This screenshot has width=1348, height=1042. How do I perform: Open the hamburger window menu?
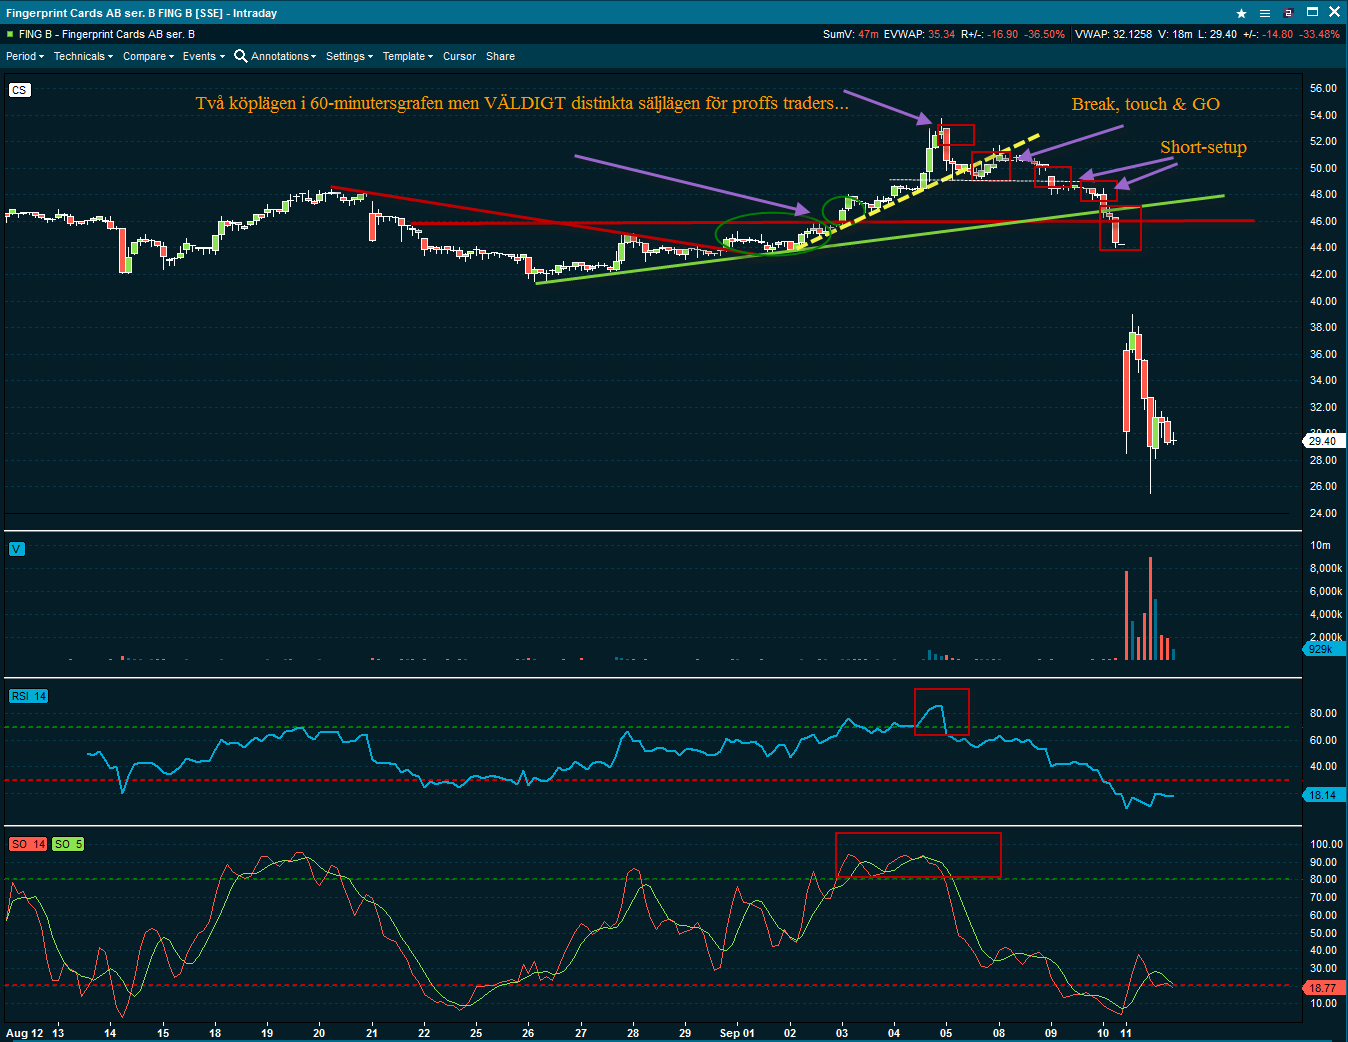(1265, 13)
